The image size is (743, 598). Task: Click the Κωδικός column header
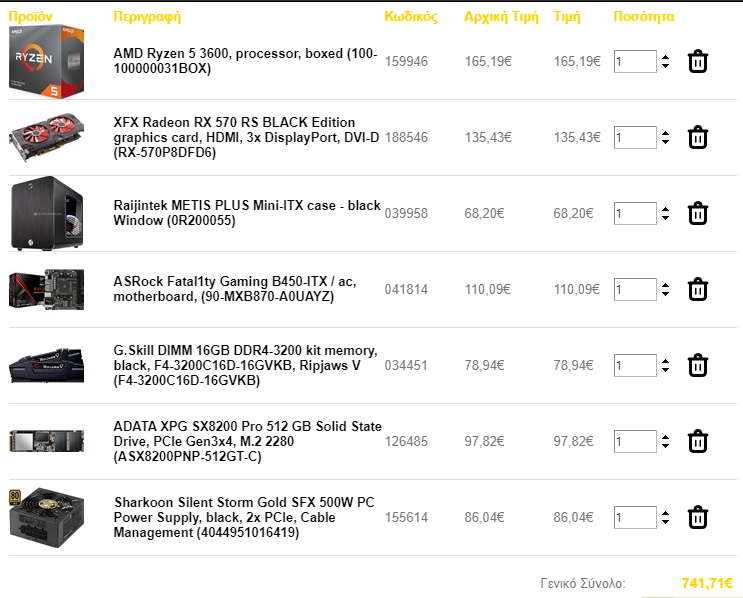pyautogui.click(x=411, y=17)
